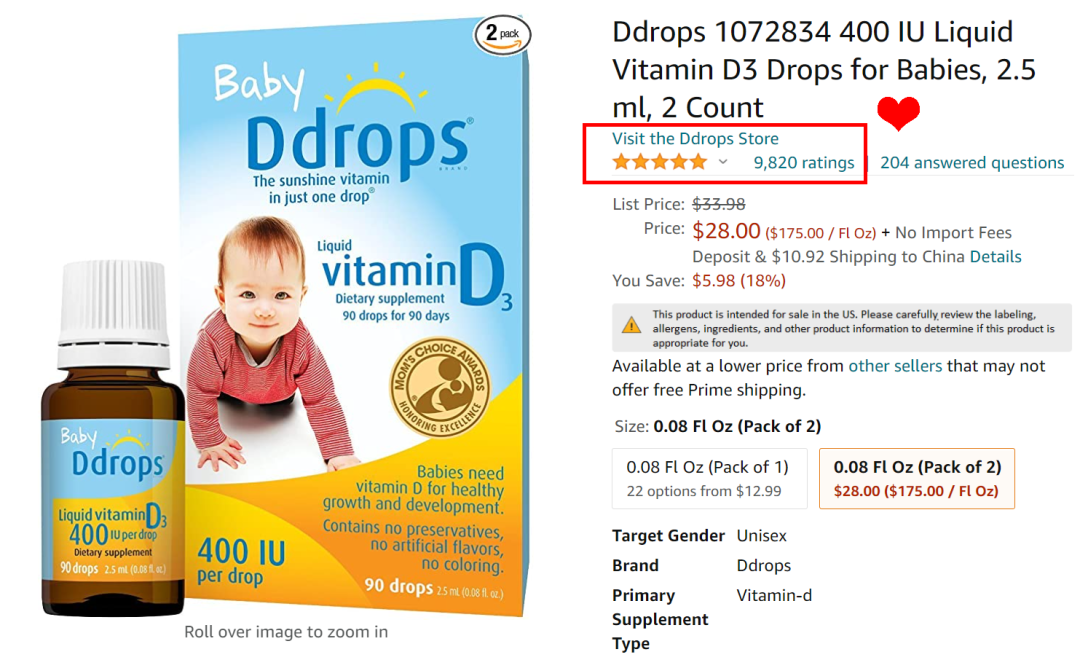
Task: Open the other sellers link
Action: coord(895,366)
